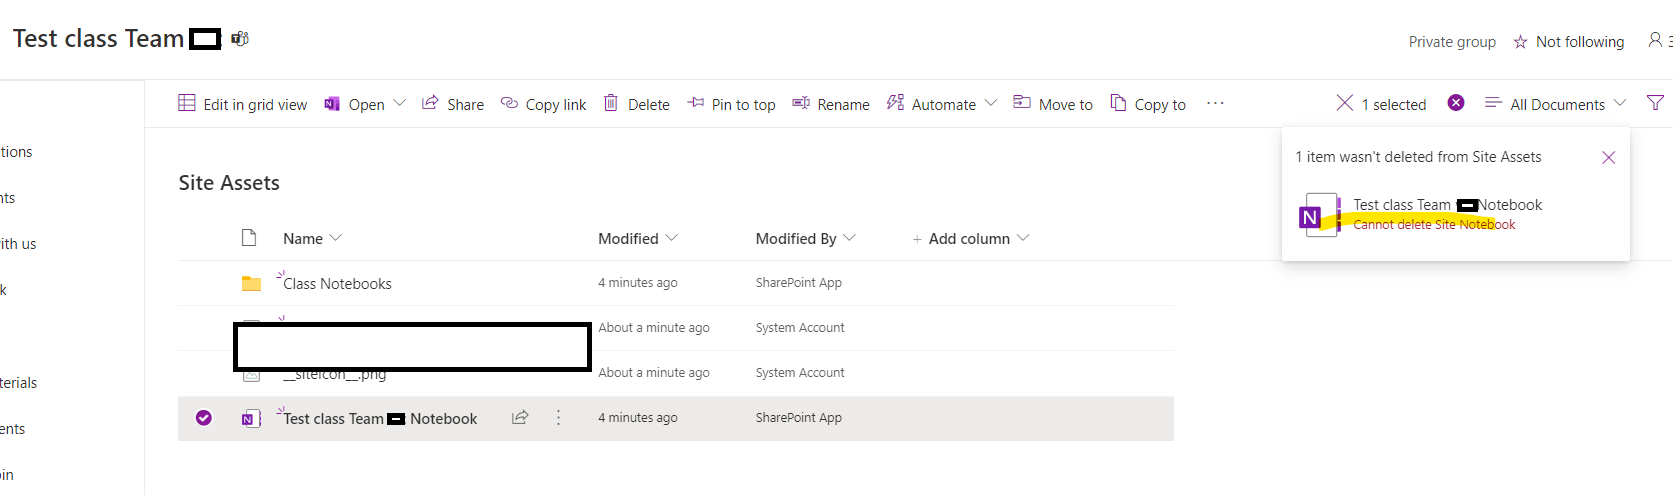Screen dimensions: 1673x495
Task: Clear the selection with the X icon
Action: click(1345, 103)
